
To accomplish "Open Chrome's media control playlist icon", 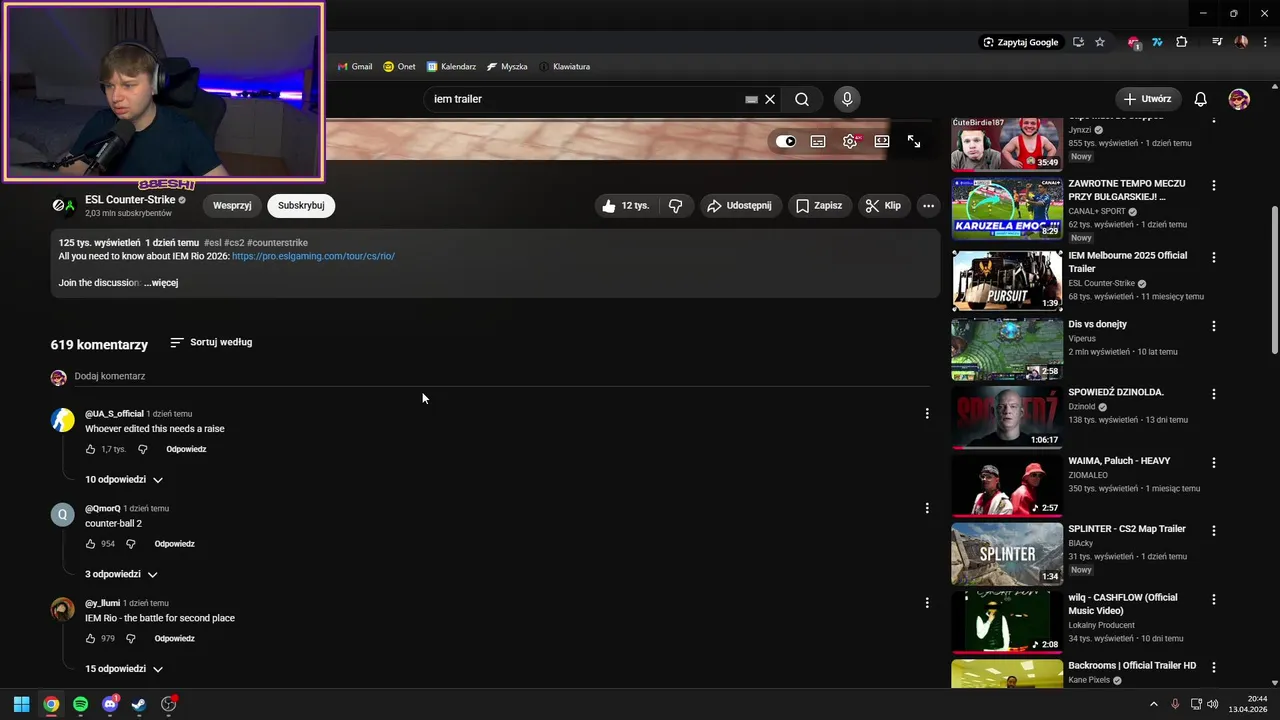I will 1217,42.
